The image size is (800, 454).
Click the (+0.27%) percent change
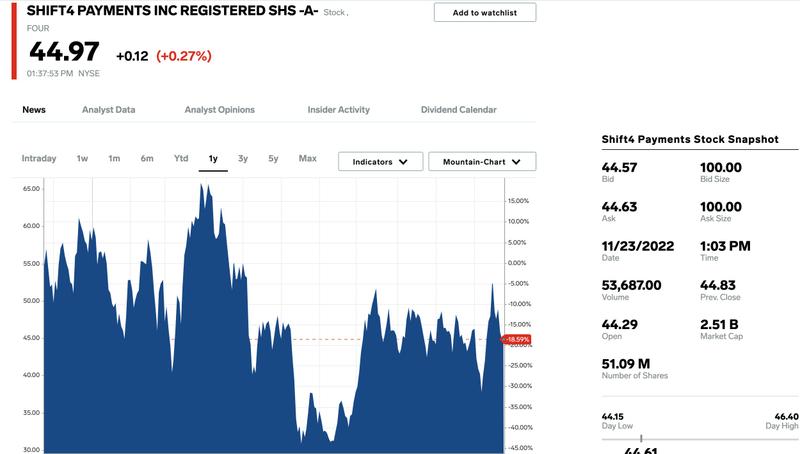point(184,56)
